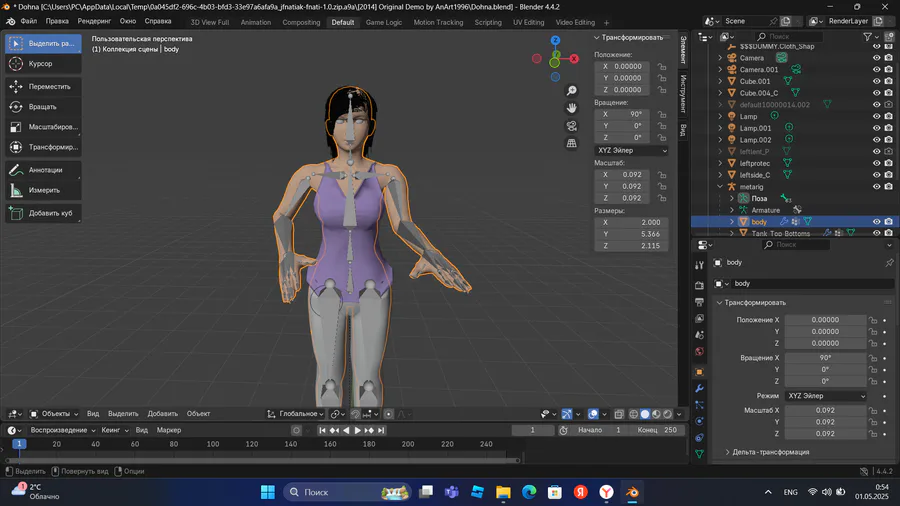
Task: Activate the Move (Переместить) tool
Action: [x=43, y=87]
